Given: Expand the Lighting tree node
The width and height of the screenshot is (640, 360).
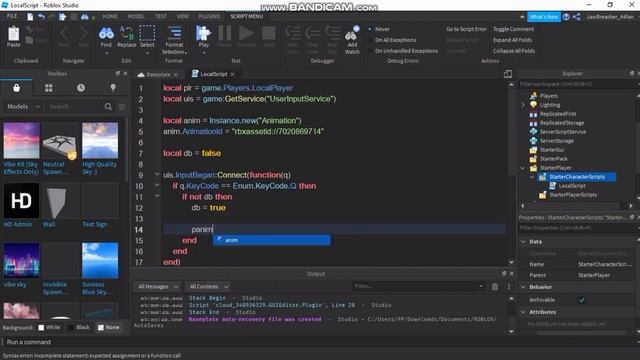Looking at the screenshot, I should pyautogui.click(x=523, y=105).
